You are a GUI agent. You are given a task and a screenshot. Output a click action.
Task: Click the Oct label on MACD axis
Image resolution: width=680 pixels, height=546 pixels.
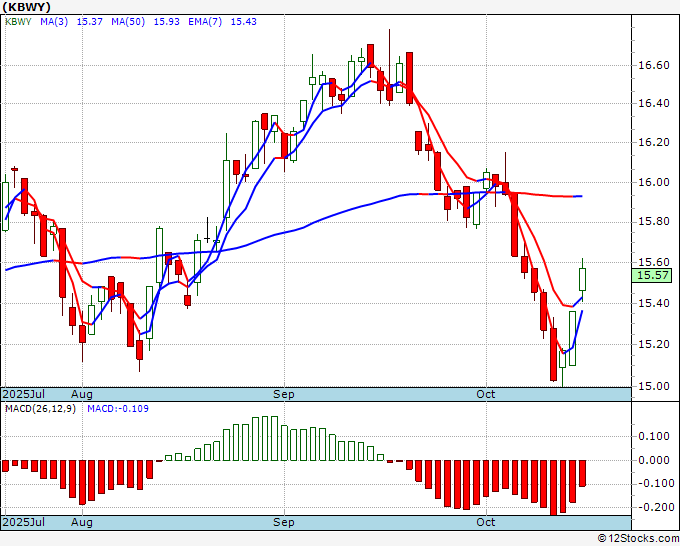(x=486, y=522)
